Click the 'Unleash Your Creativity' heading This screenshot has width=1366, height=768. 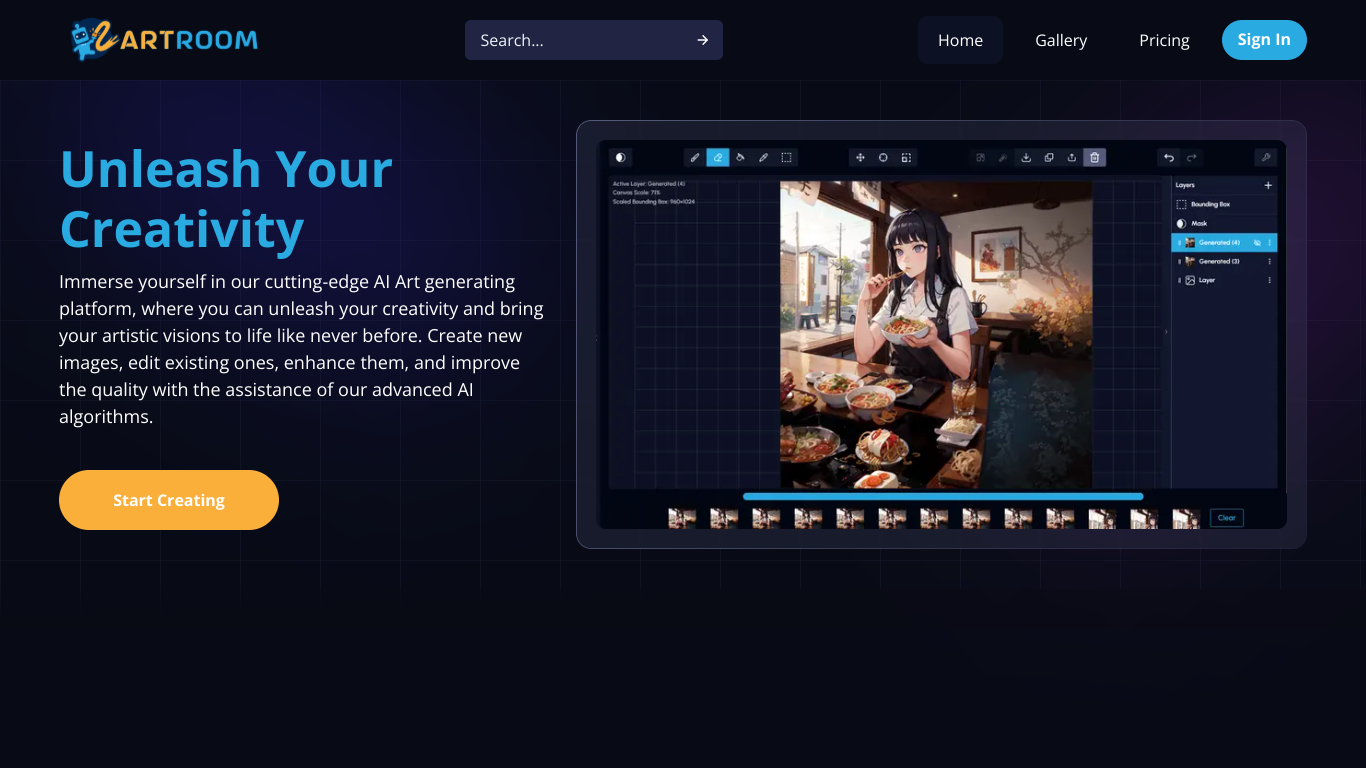pos(227,198)
